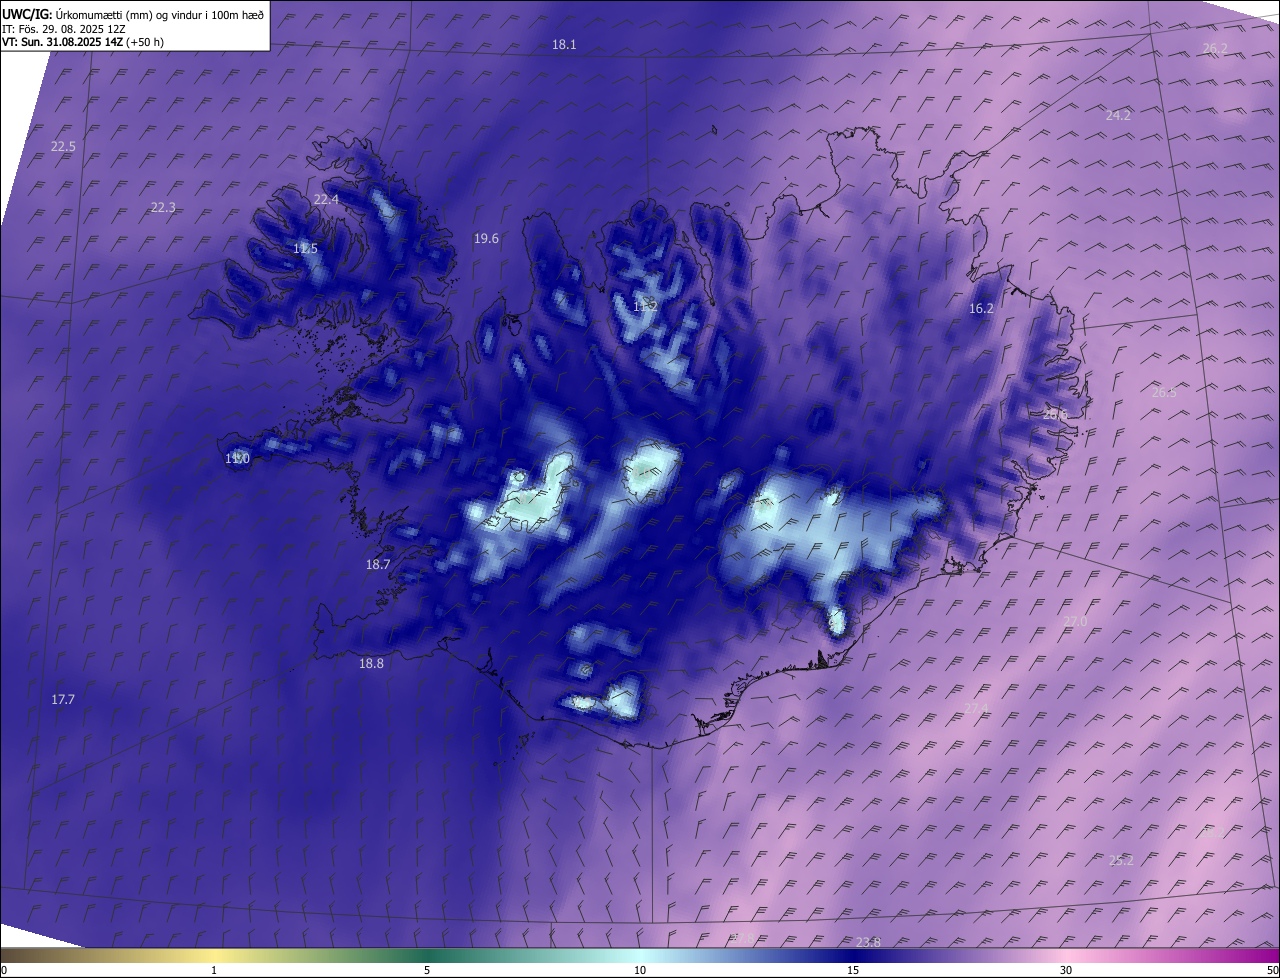Click the 5 tick on color scale
This screenshot has width=1280, height=978.
pyautogui.click(x=427, y=971)
